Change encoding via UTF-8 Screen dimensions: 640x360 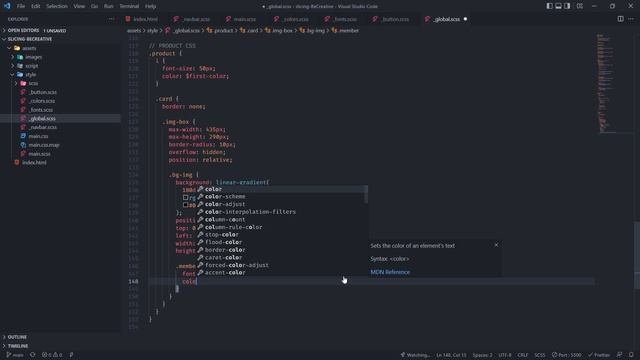505,355
